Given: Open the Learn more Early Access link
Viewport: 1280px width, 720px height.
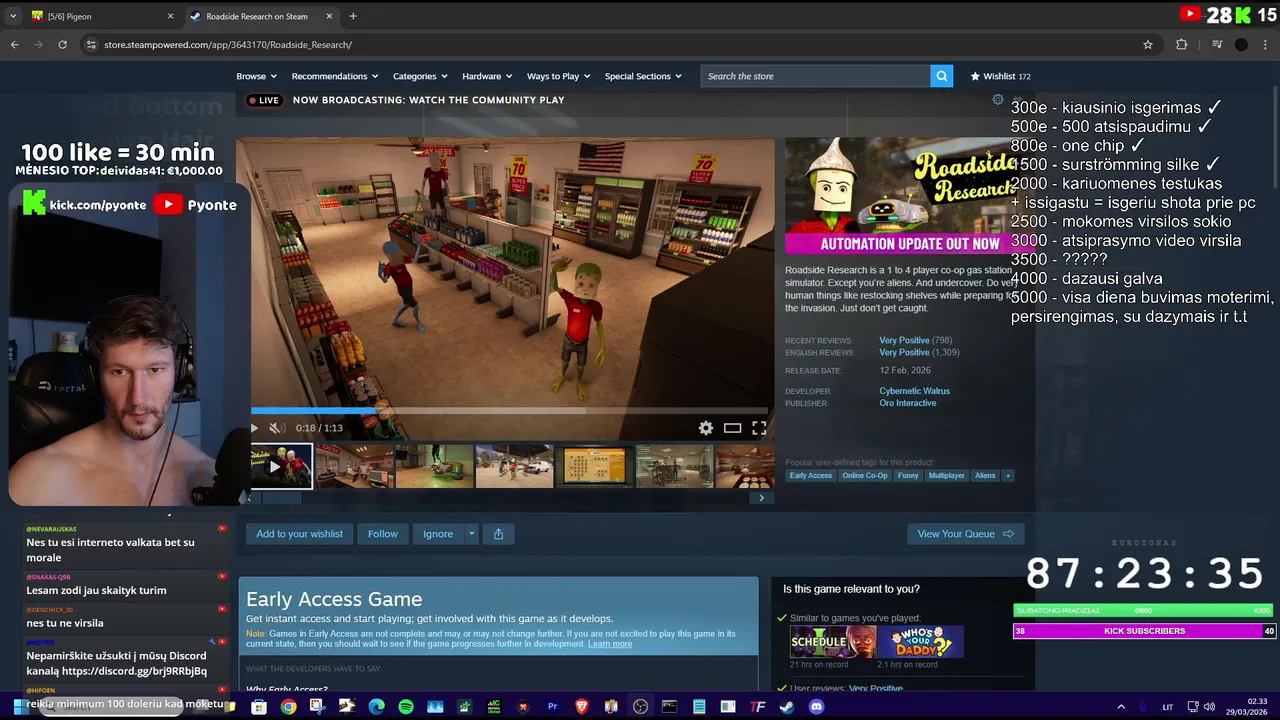Looking at the screenshot, I should coord(610,644).
